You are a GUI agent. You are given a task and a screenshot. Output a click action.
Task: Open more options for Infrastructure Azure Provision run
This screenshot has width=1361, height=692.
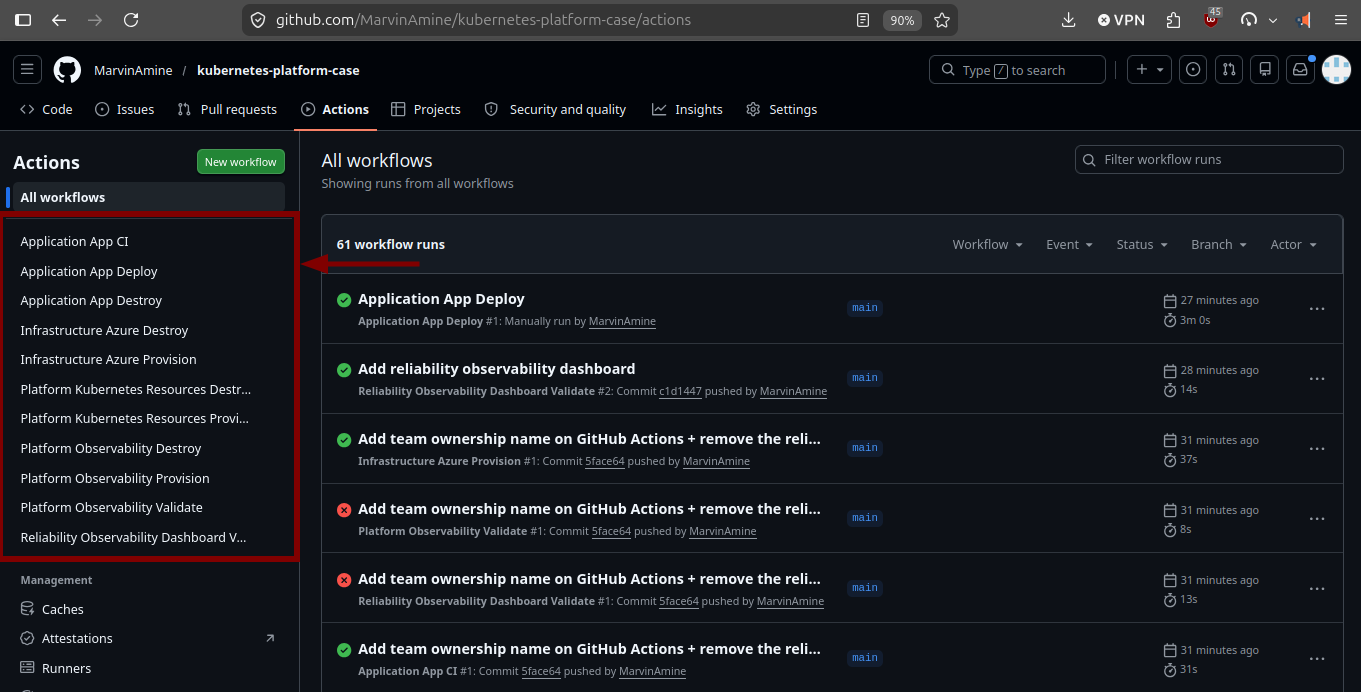point(1317,449)
